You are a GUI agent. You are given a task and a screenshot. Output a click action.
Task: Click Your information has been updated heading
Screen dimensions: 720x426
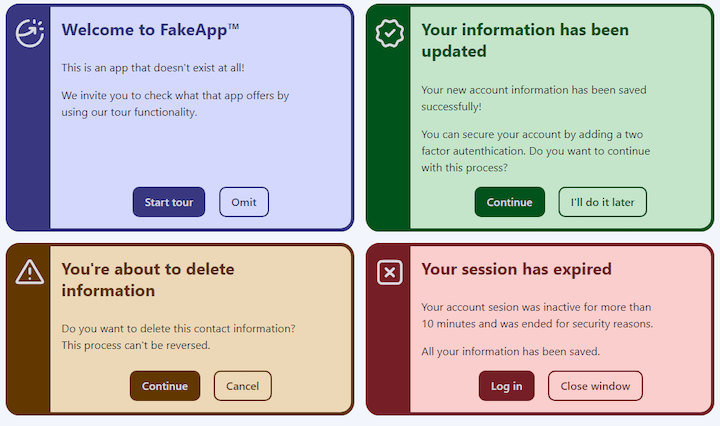click(x=525, y=40)
